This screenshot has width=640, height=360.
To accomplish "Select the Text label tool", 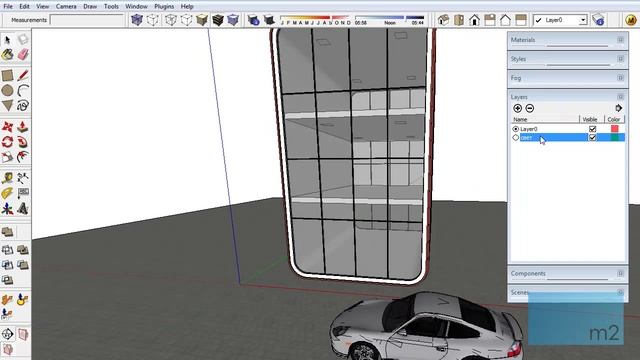I will (x=23, y=193).
